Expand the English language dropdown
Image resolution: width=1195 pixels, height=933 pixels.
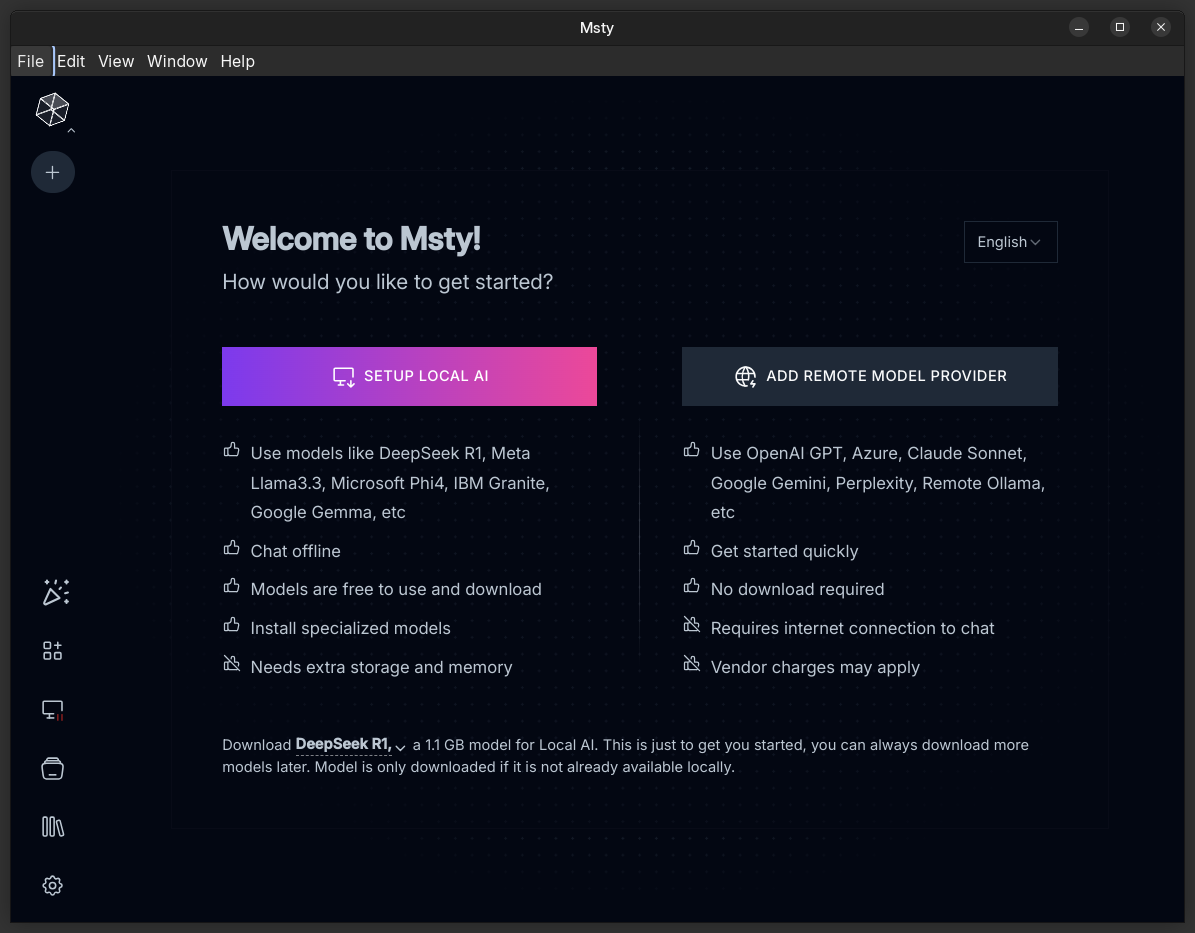[1010, 242]
